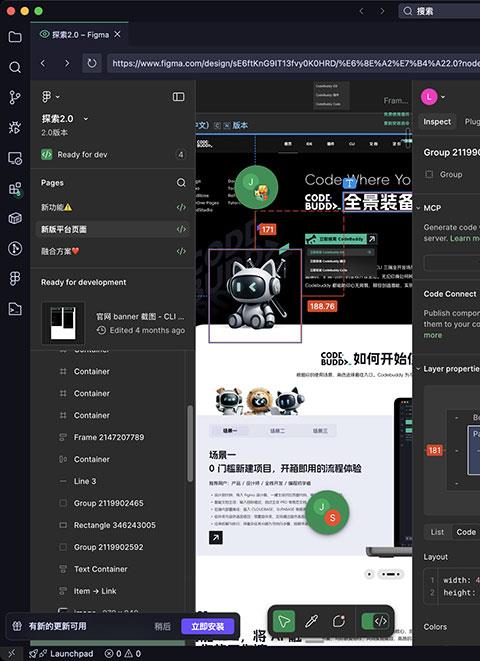Open the terminal file icon in activity bar
This screenshot has width=480, height=661.
15,309
